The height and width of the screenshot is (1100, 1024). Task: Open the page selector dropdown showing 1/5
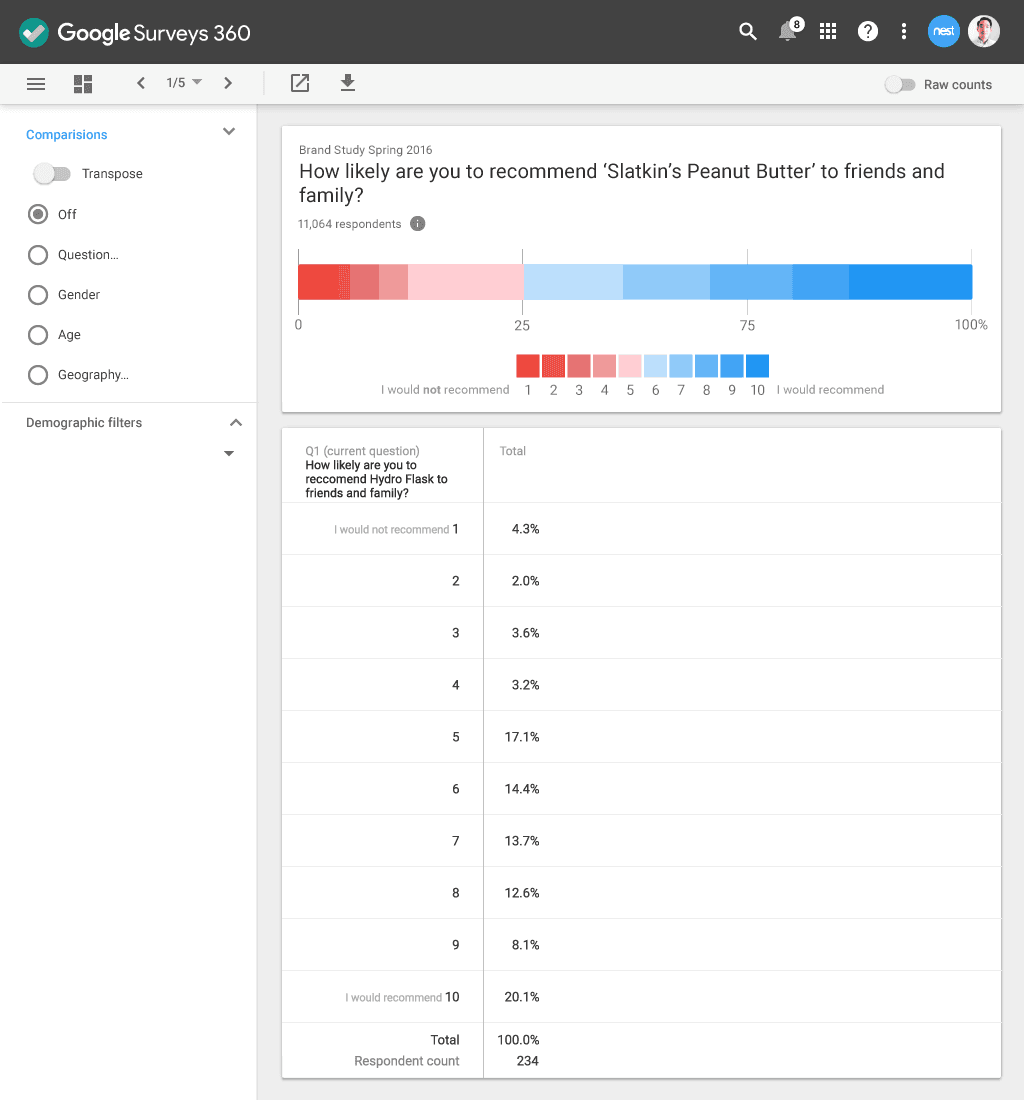coord(184,84)
